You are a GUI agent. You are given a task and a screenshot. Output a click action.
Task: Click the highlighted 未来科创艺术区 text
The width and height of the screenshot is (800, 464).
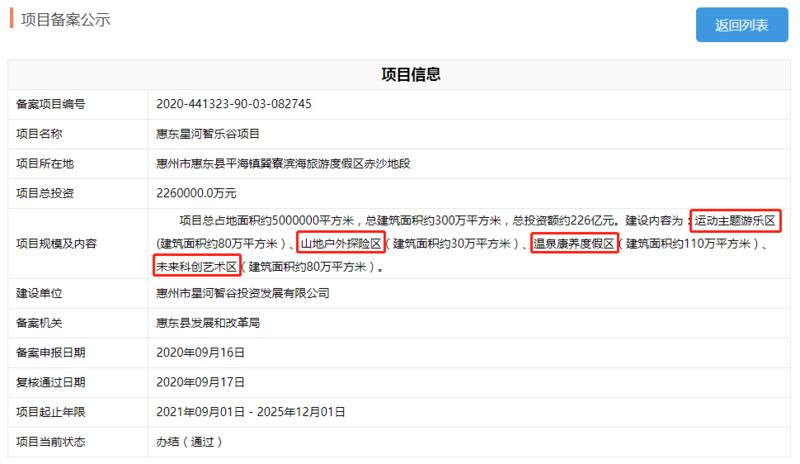(197, 267)
